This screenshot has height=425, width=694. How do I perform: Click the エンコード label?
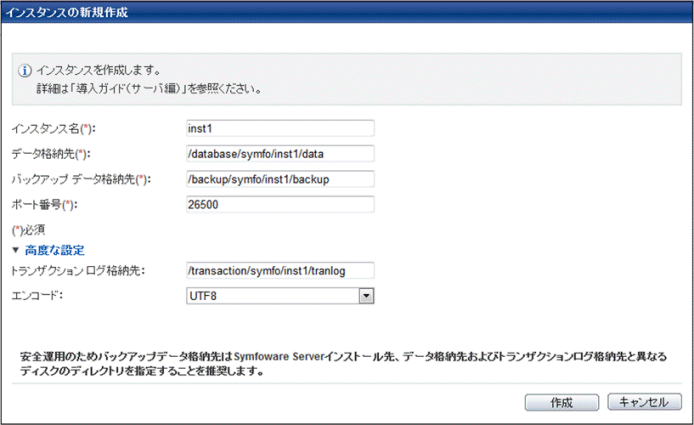click(x=37, y=296)
